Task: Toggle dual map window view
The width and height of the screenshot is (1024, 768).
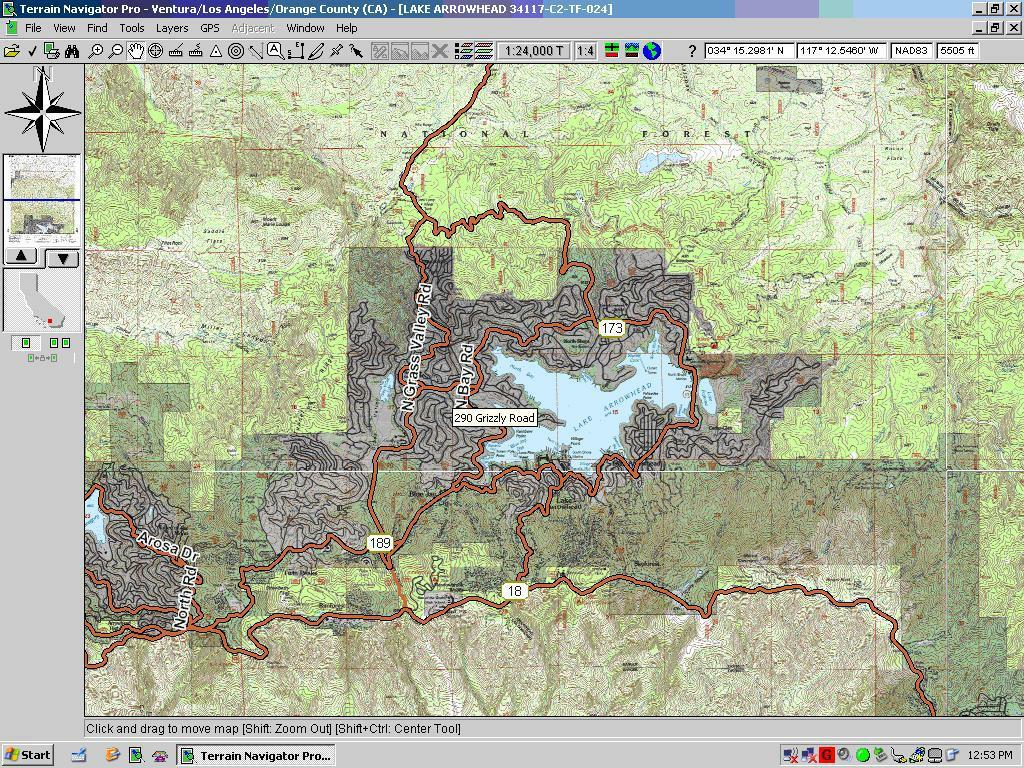Action: pyautogui.click(x=59, y=343)
